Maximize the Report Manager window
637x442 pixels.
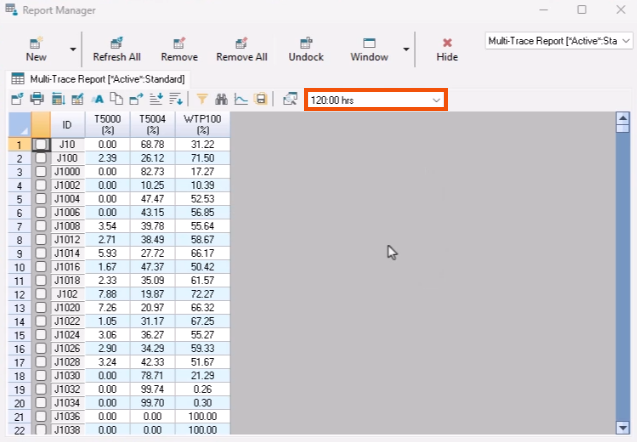pos(582,9)
